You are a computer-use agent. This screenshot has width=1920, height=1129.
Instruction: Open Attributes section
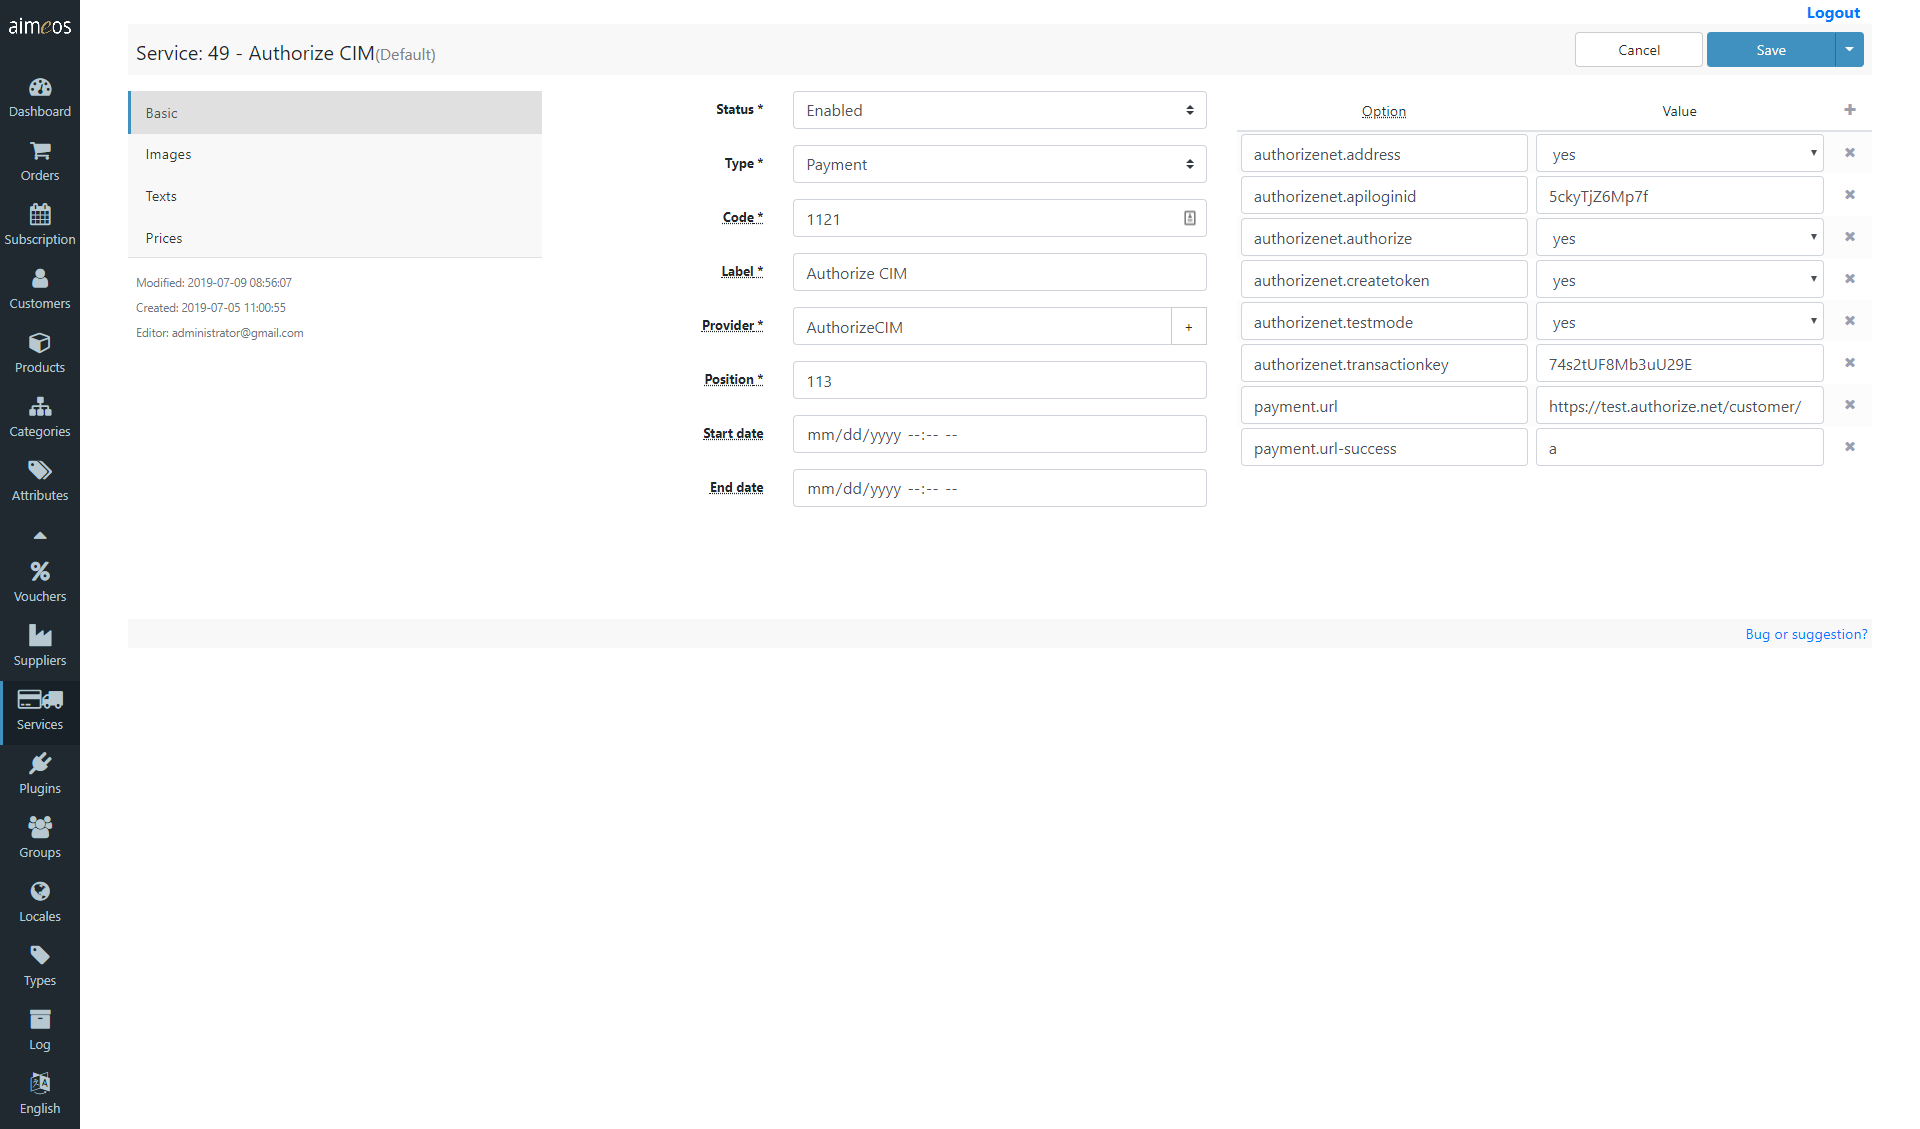tap(40, 481)
